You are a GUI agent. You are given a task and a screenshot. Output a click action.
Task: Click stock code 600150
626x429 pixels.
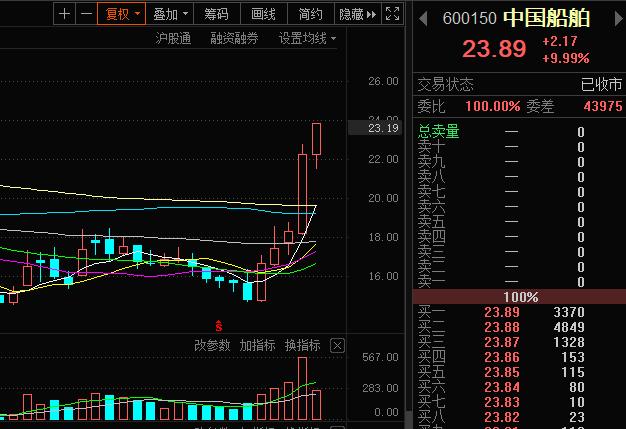pyautogui.click(x=470, y=18)
